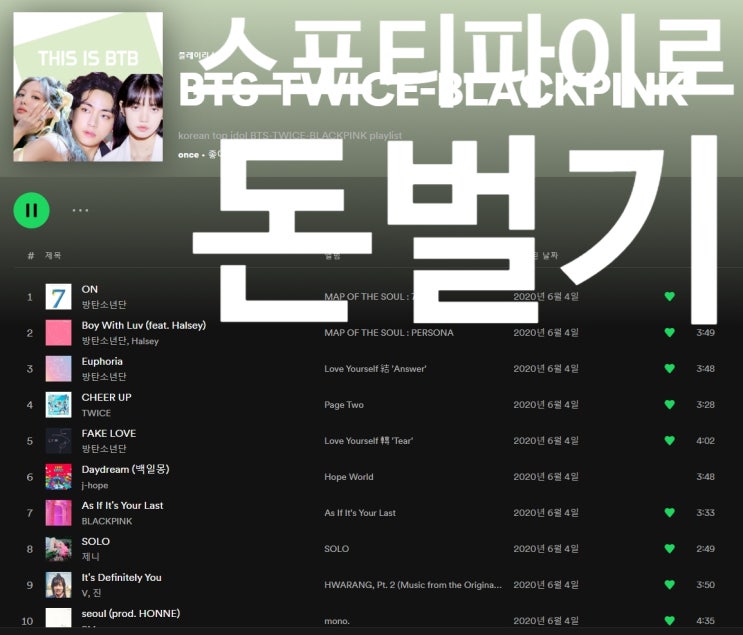743x635 pixels.
Task: Sort by # column header
Action: (31, 255)
